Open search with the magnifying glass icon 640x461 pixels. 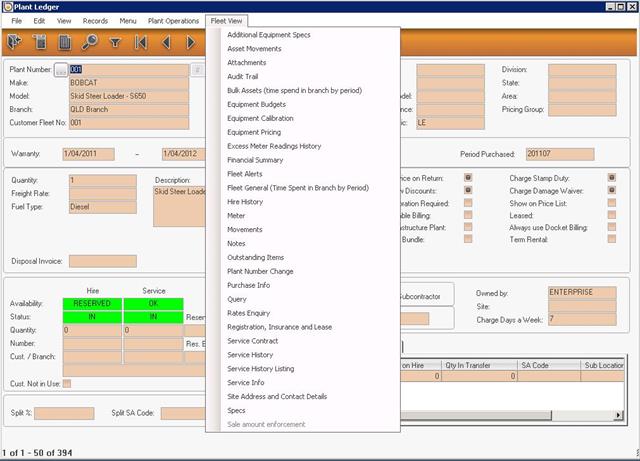pyautogui.click(x=90, y=42)
